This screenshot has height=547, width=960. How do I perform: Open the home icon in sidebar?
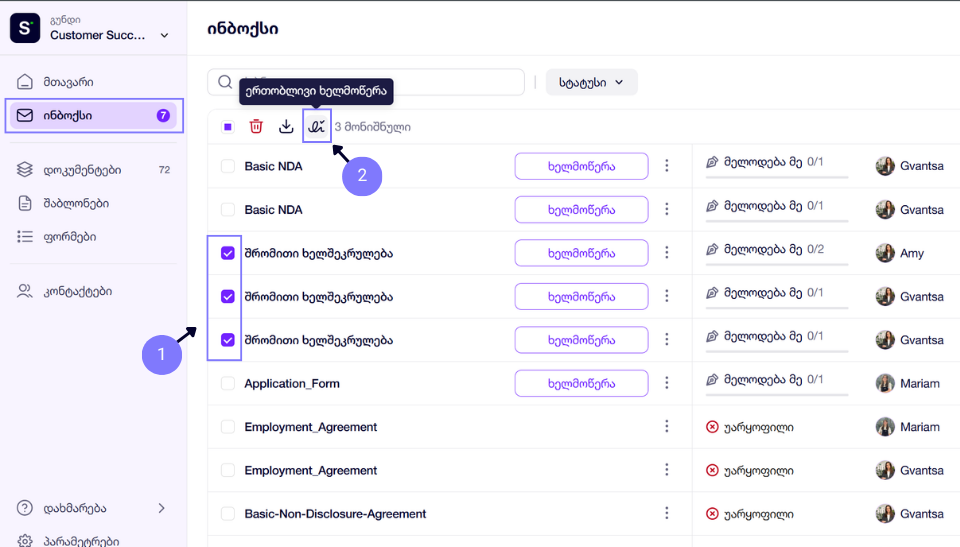pos(24,81)
